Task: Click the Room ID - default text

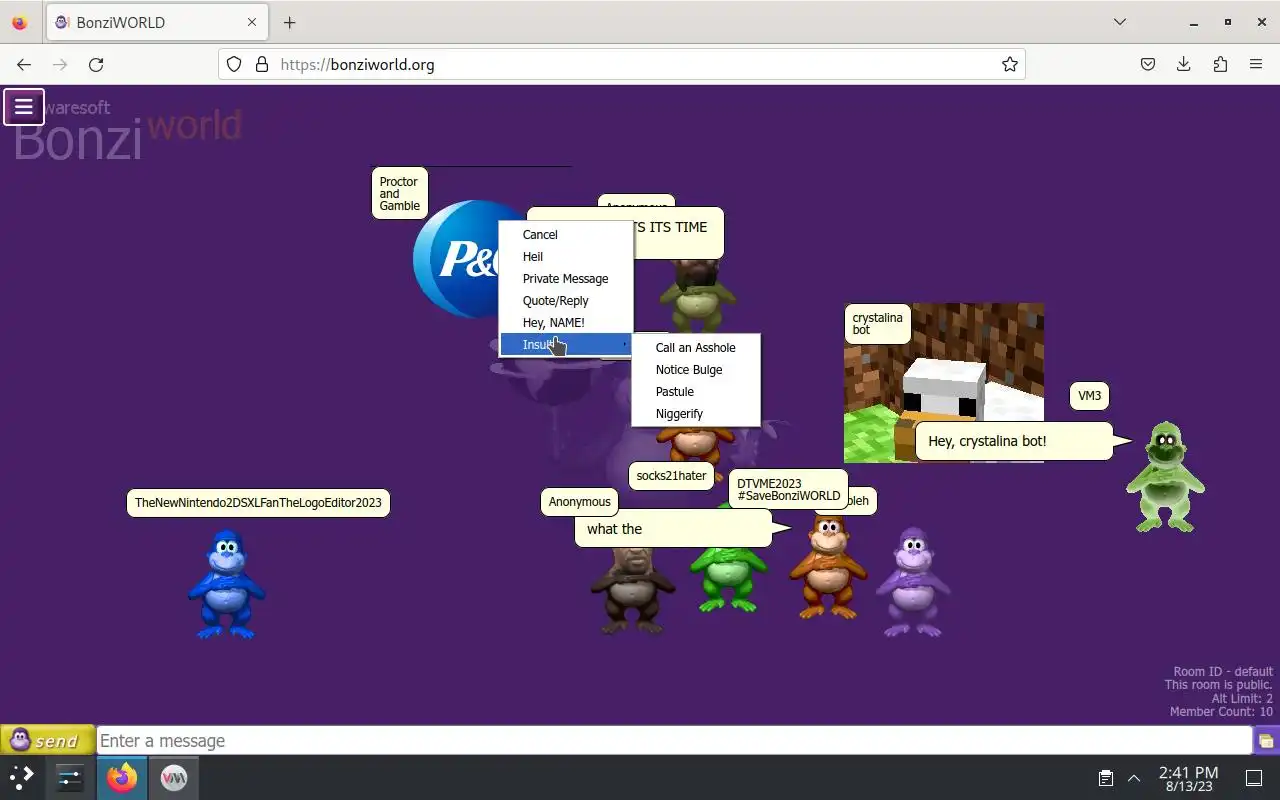Action: pos(1223,672)
